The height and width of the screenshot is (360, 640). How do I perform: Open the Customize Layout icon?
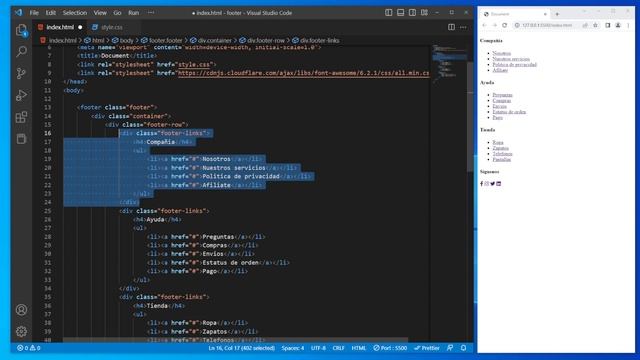424,13
